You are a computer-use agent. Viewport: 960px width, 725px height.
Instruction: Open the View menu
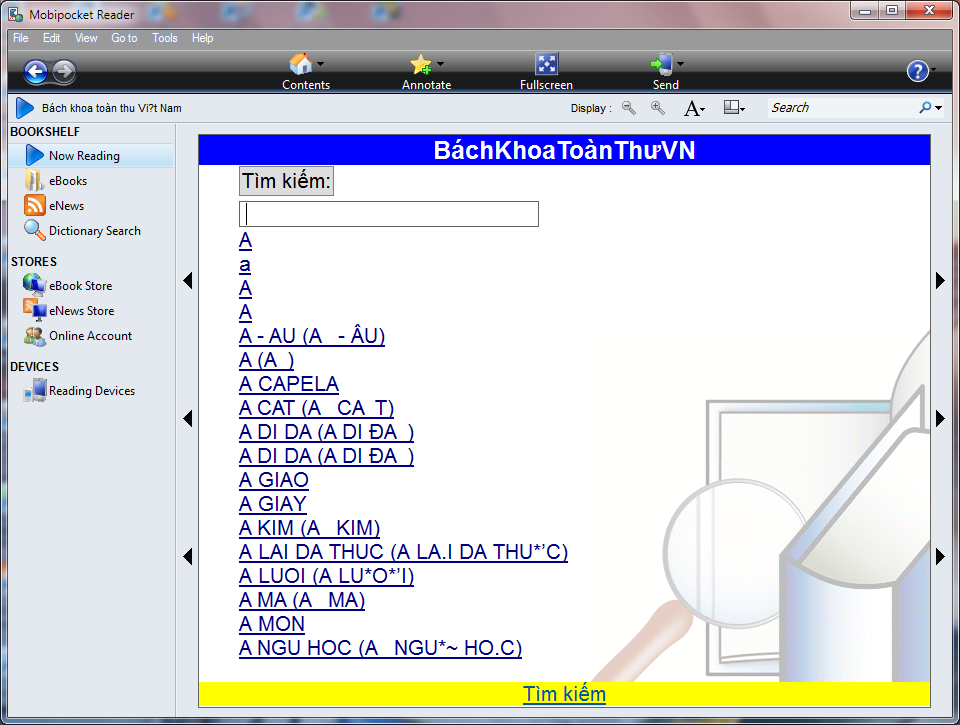pyautogui.click(x=86, y=38)
